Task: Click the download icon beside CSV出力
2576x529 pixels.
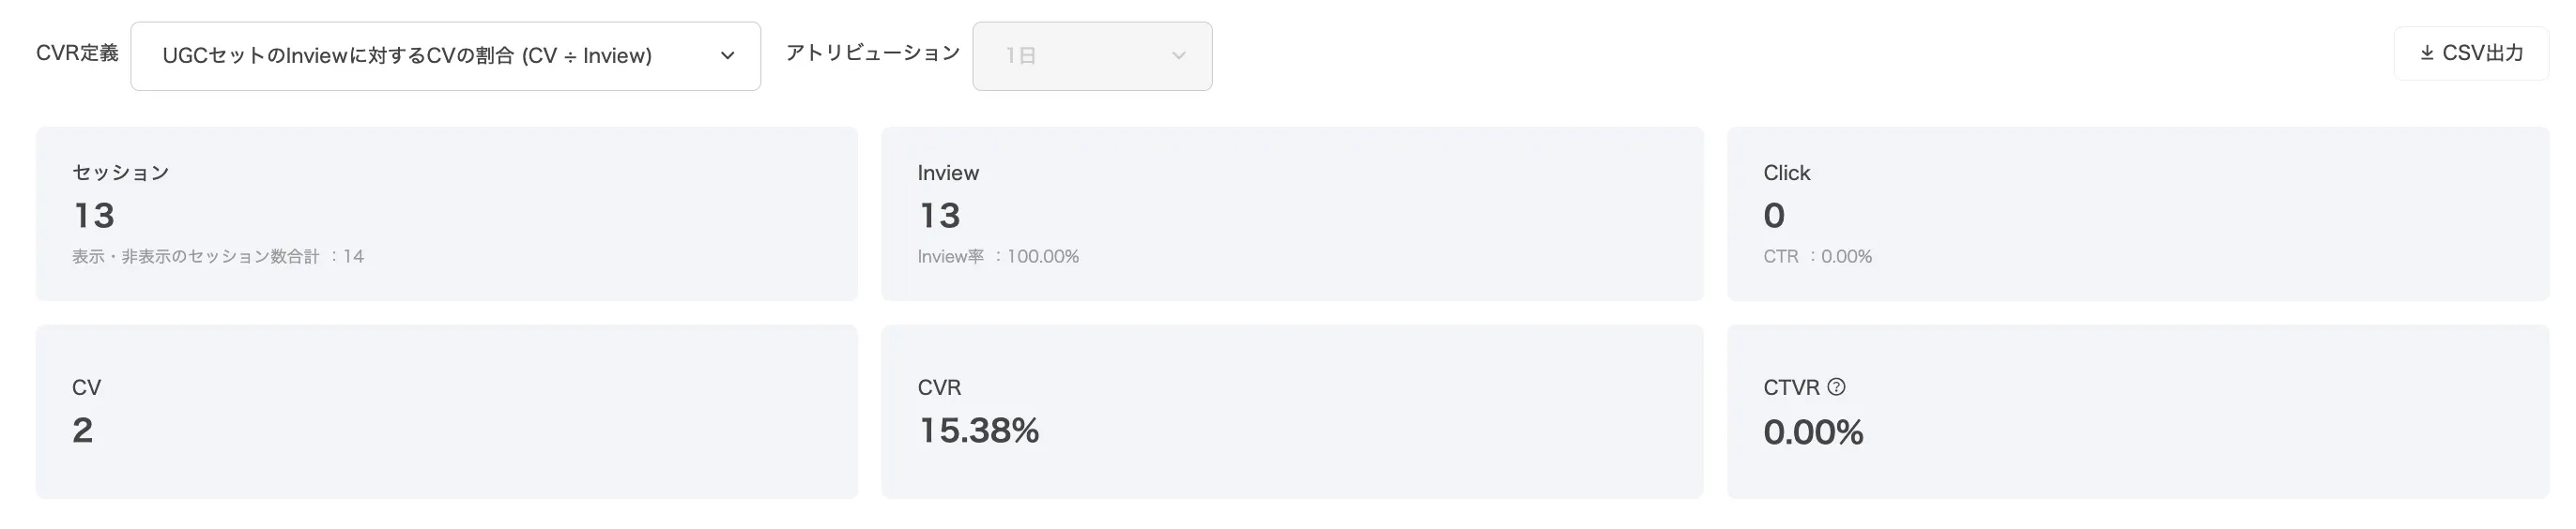Action: [x=2427, y=54]
